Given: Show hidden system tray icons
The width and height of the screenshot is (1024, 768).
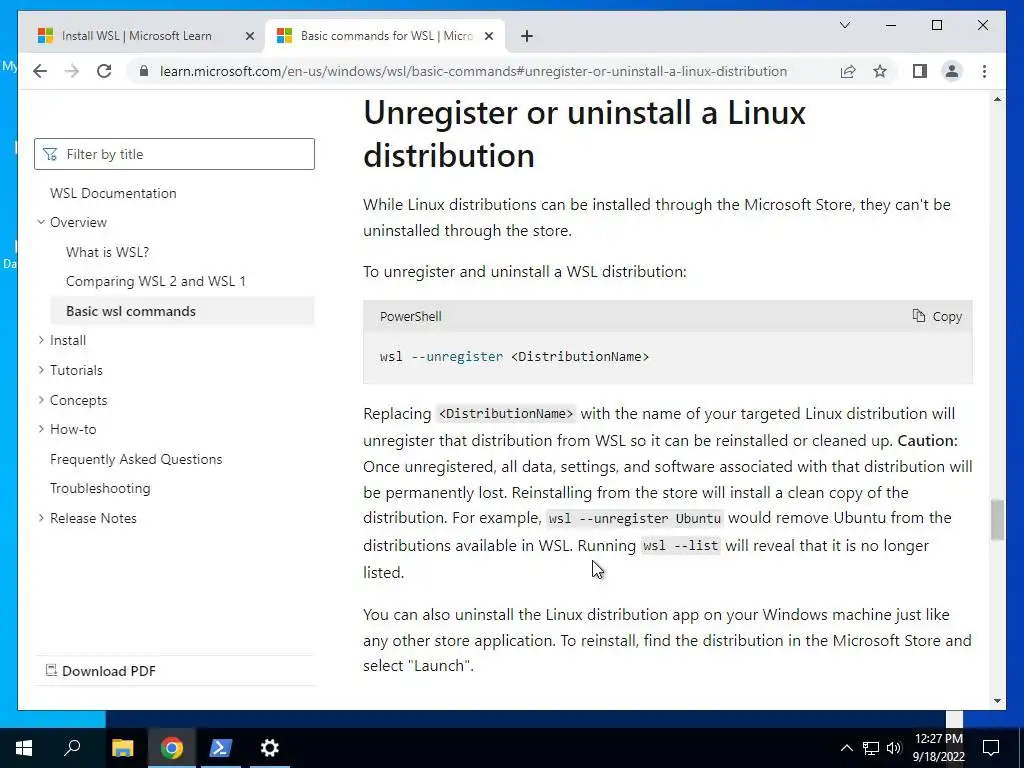Looking at the screenshot, I should pos(846,748).
